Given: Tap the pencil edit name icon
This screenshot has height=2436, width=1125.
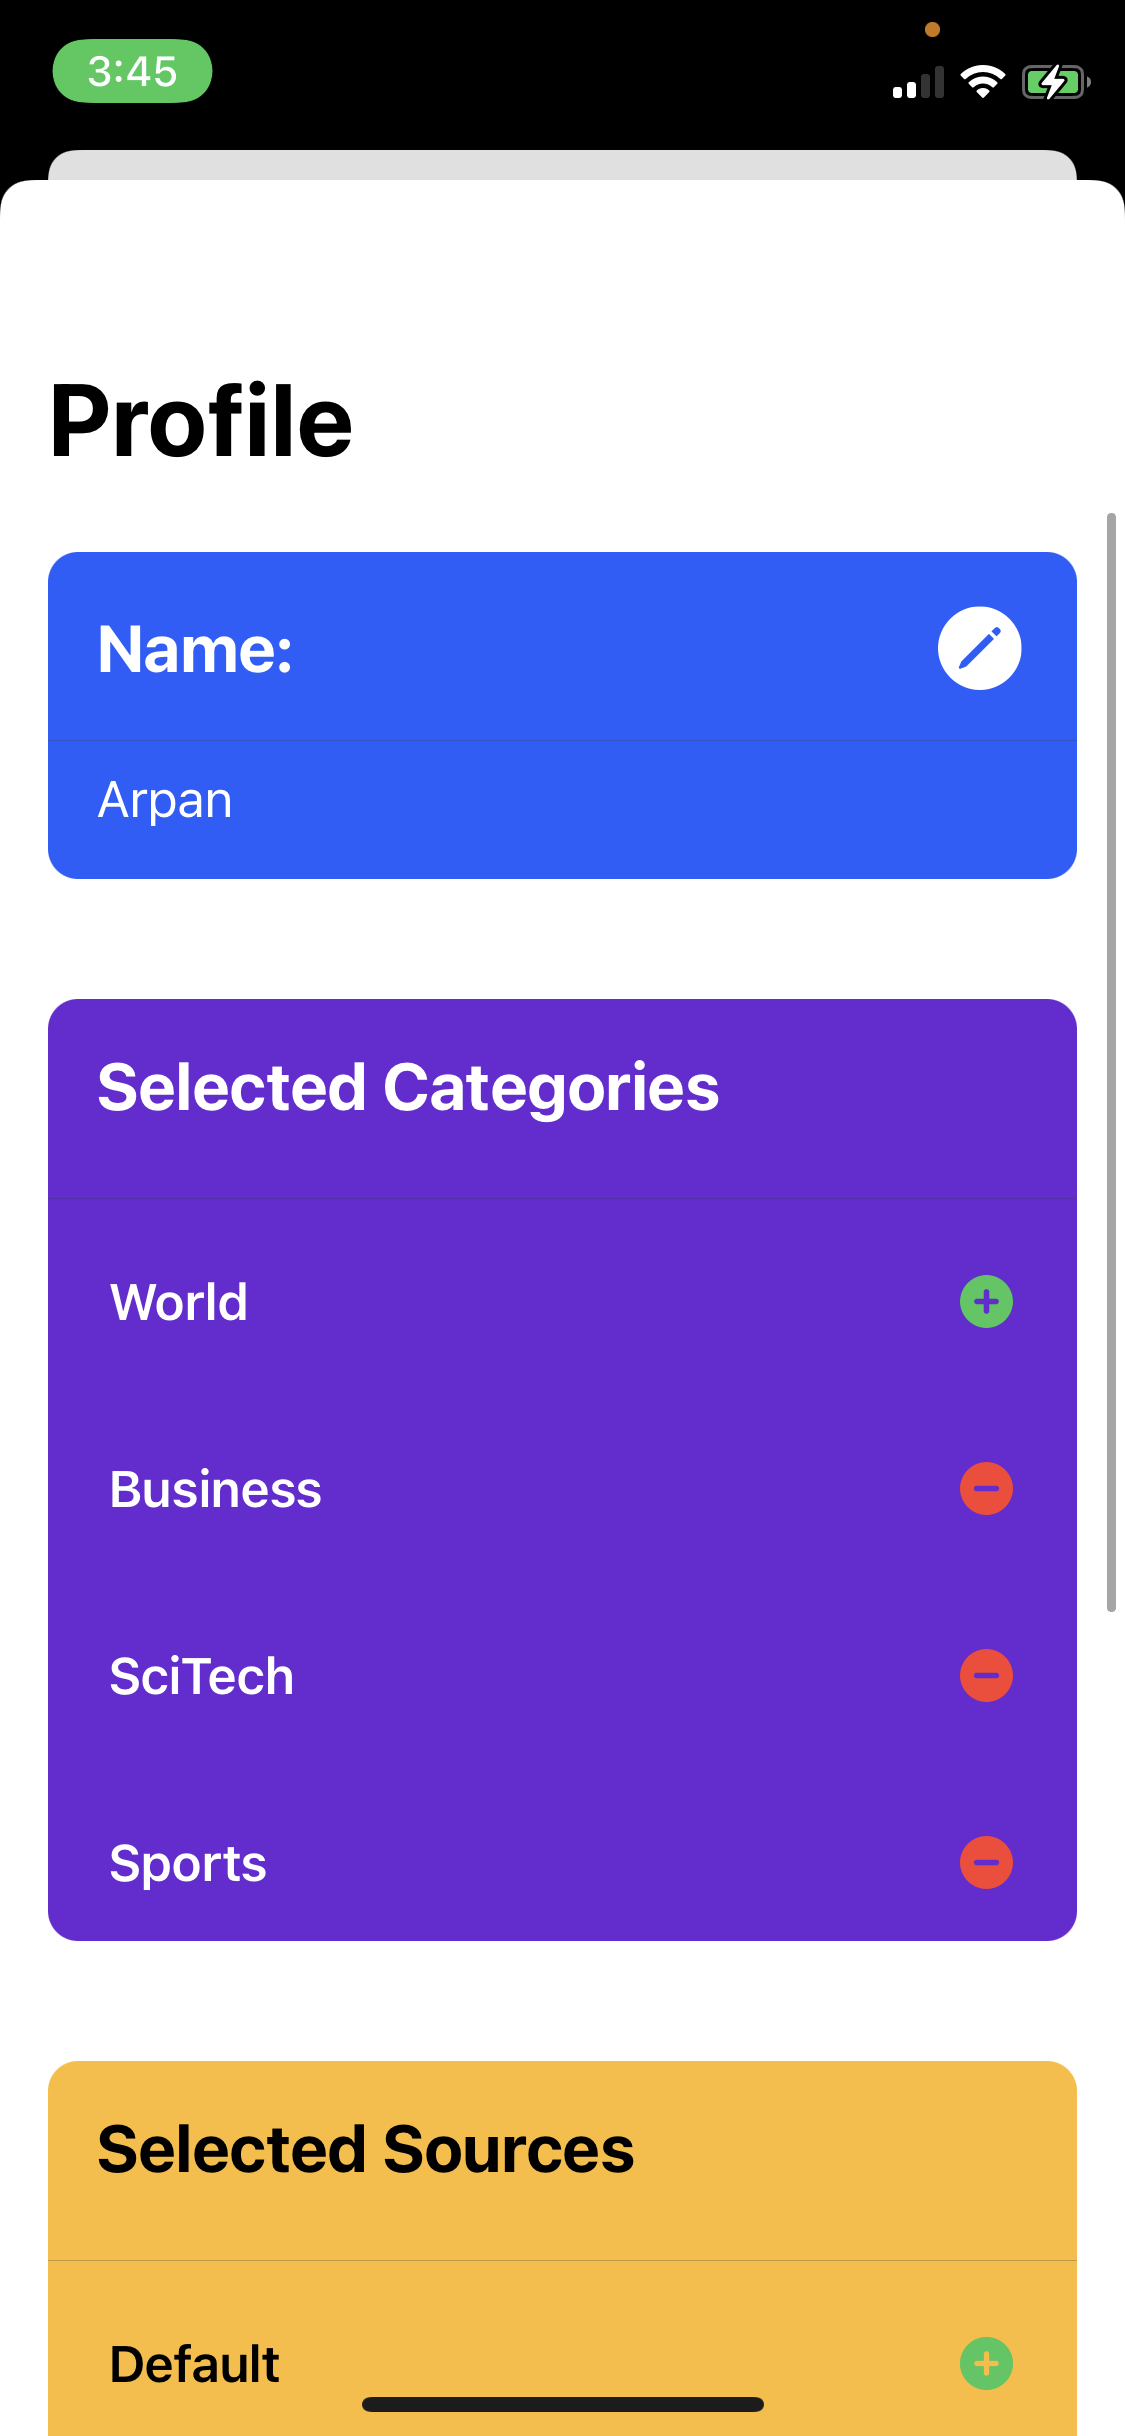Looking at the screenshot, I should (x=979, y=648).
